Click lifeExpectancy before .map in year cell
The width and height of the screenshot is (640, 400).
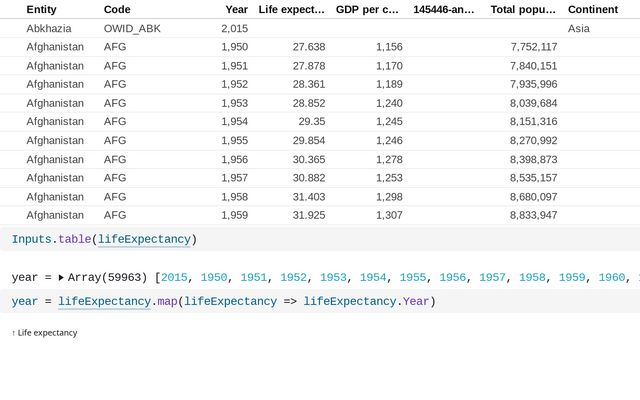tap(104, 301)
